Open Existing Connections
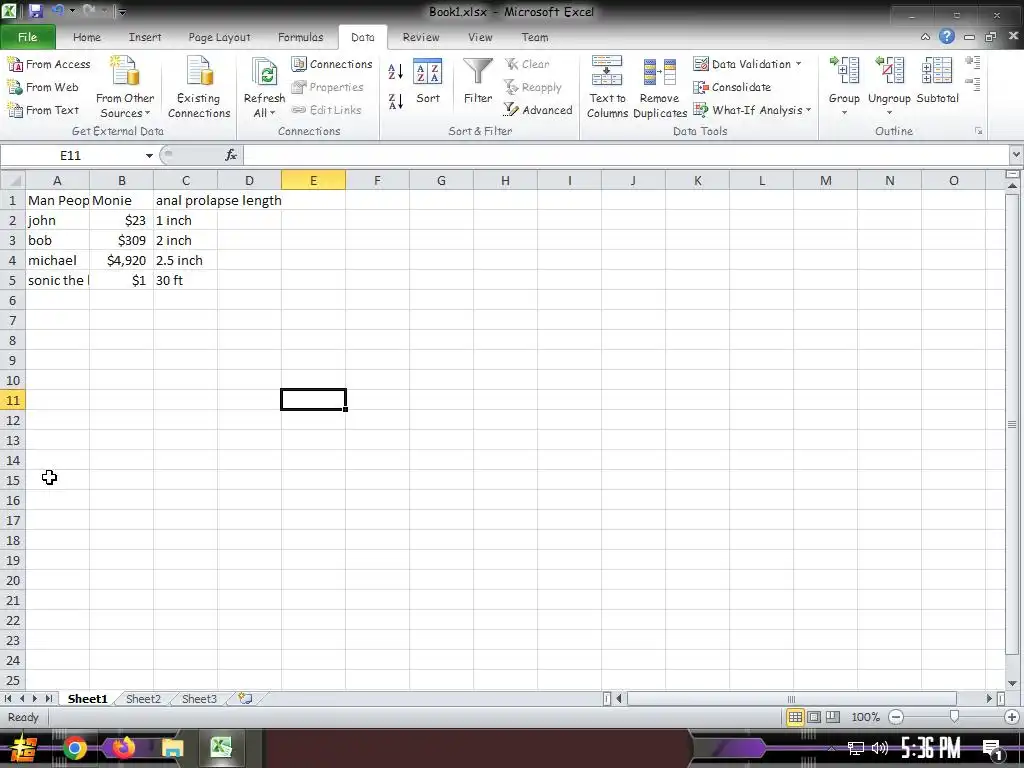 coord(199,88)
